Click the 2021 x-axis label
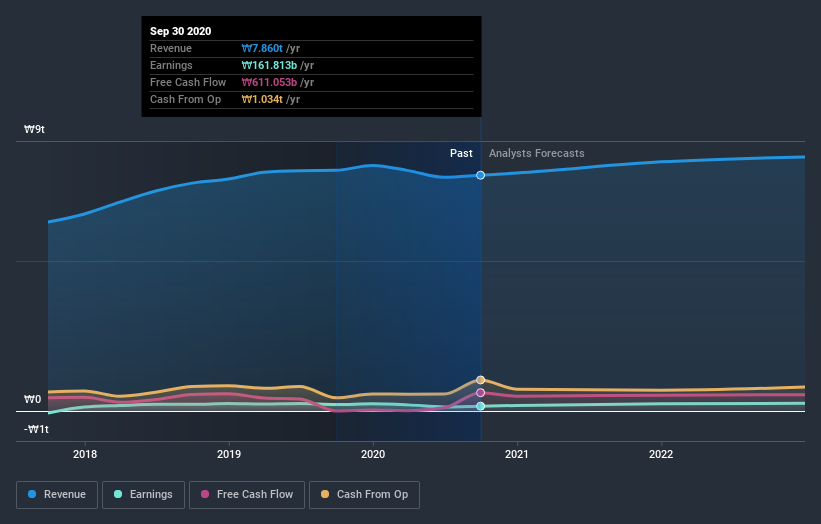This screenshot has height=524, width=821. 517,454
